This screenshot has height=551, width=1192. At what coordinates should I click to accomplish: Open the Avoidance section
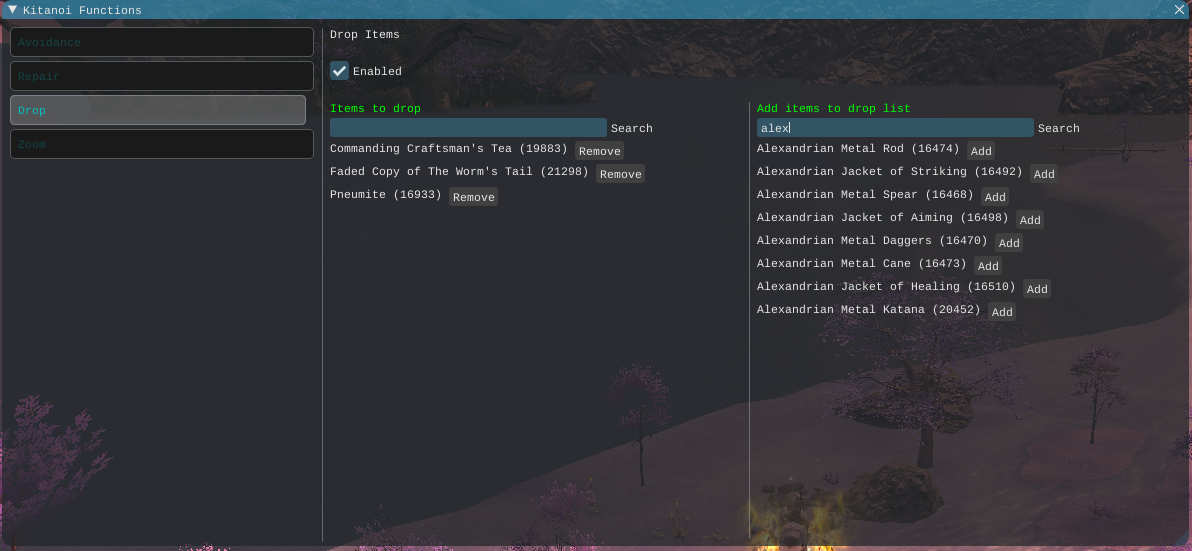coord(162,42)
